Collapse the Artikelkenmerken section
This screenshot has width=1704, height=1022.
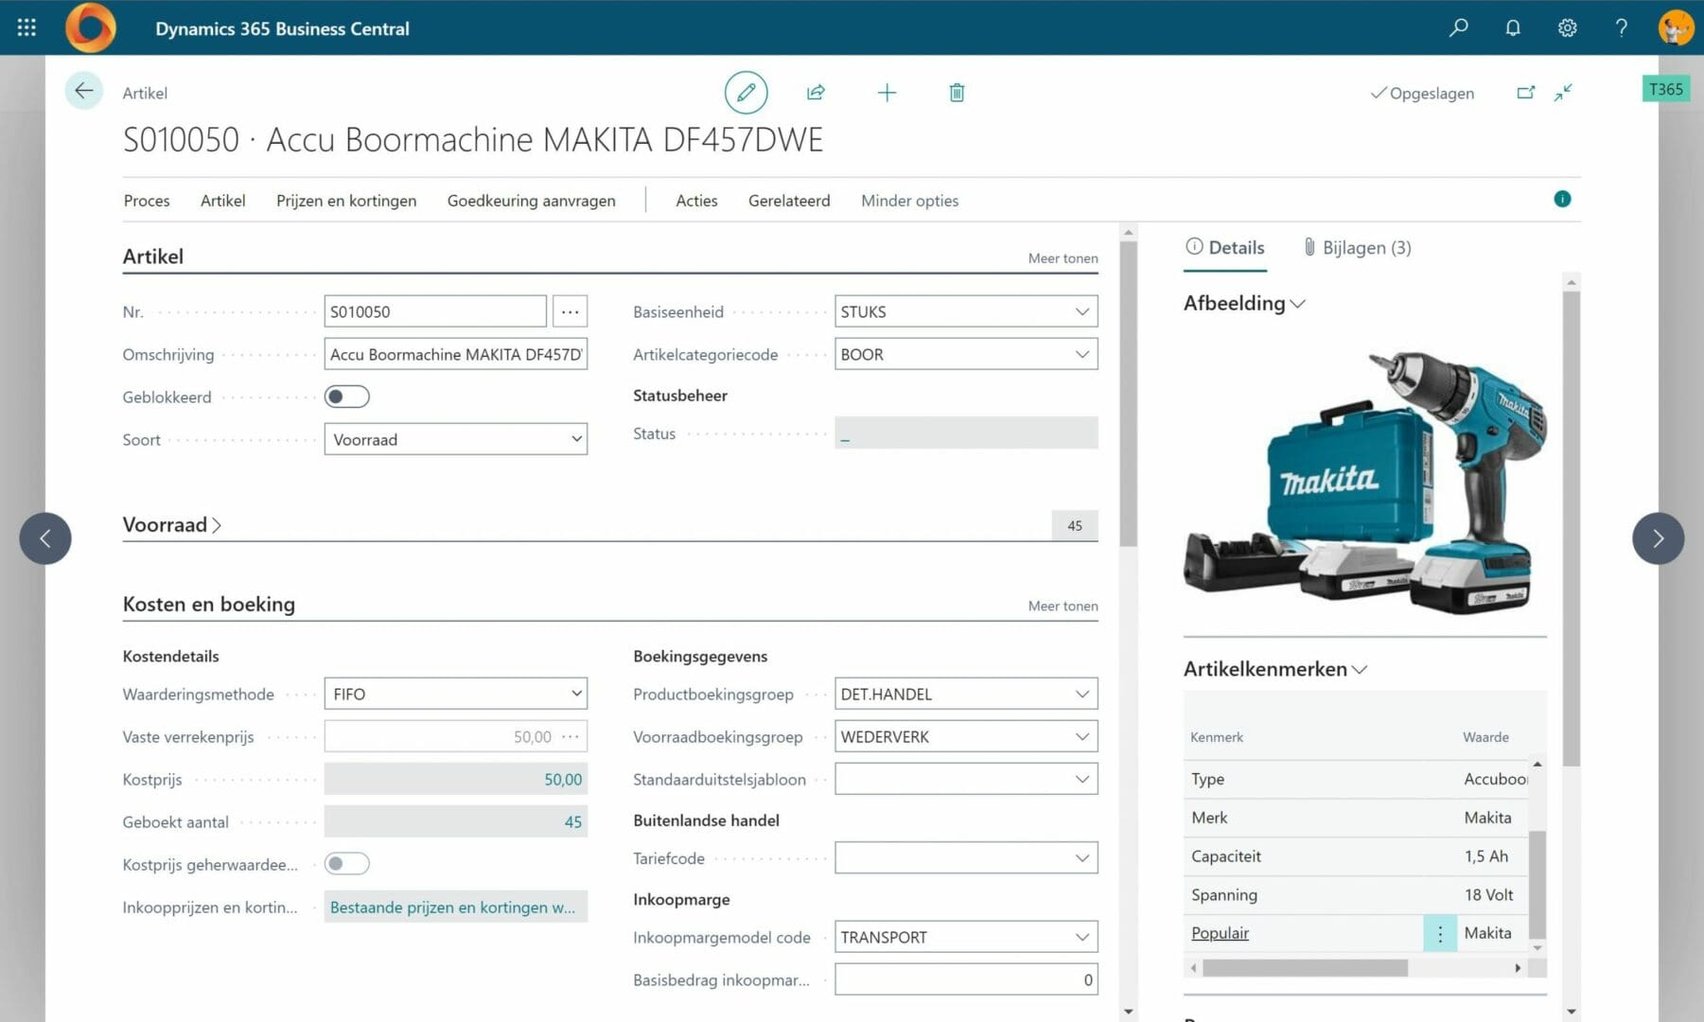(x=1275, y=669)
